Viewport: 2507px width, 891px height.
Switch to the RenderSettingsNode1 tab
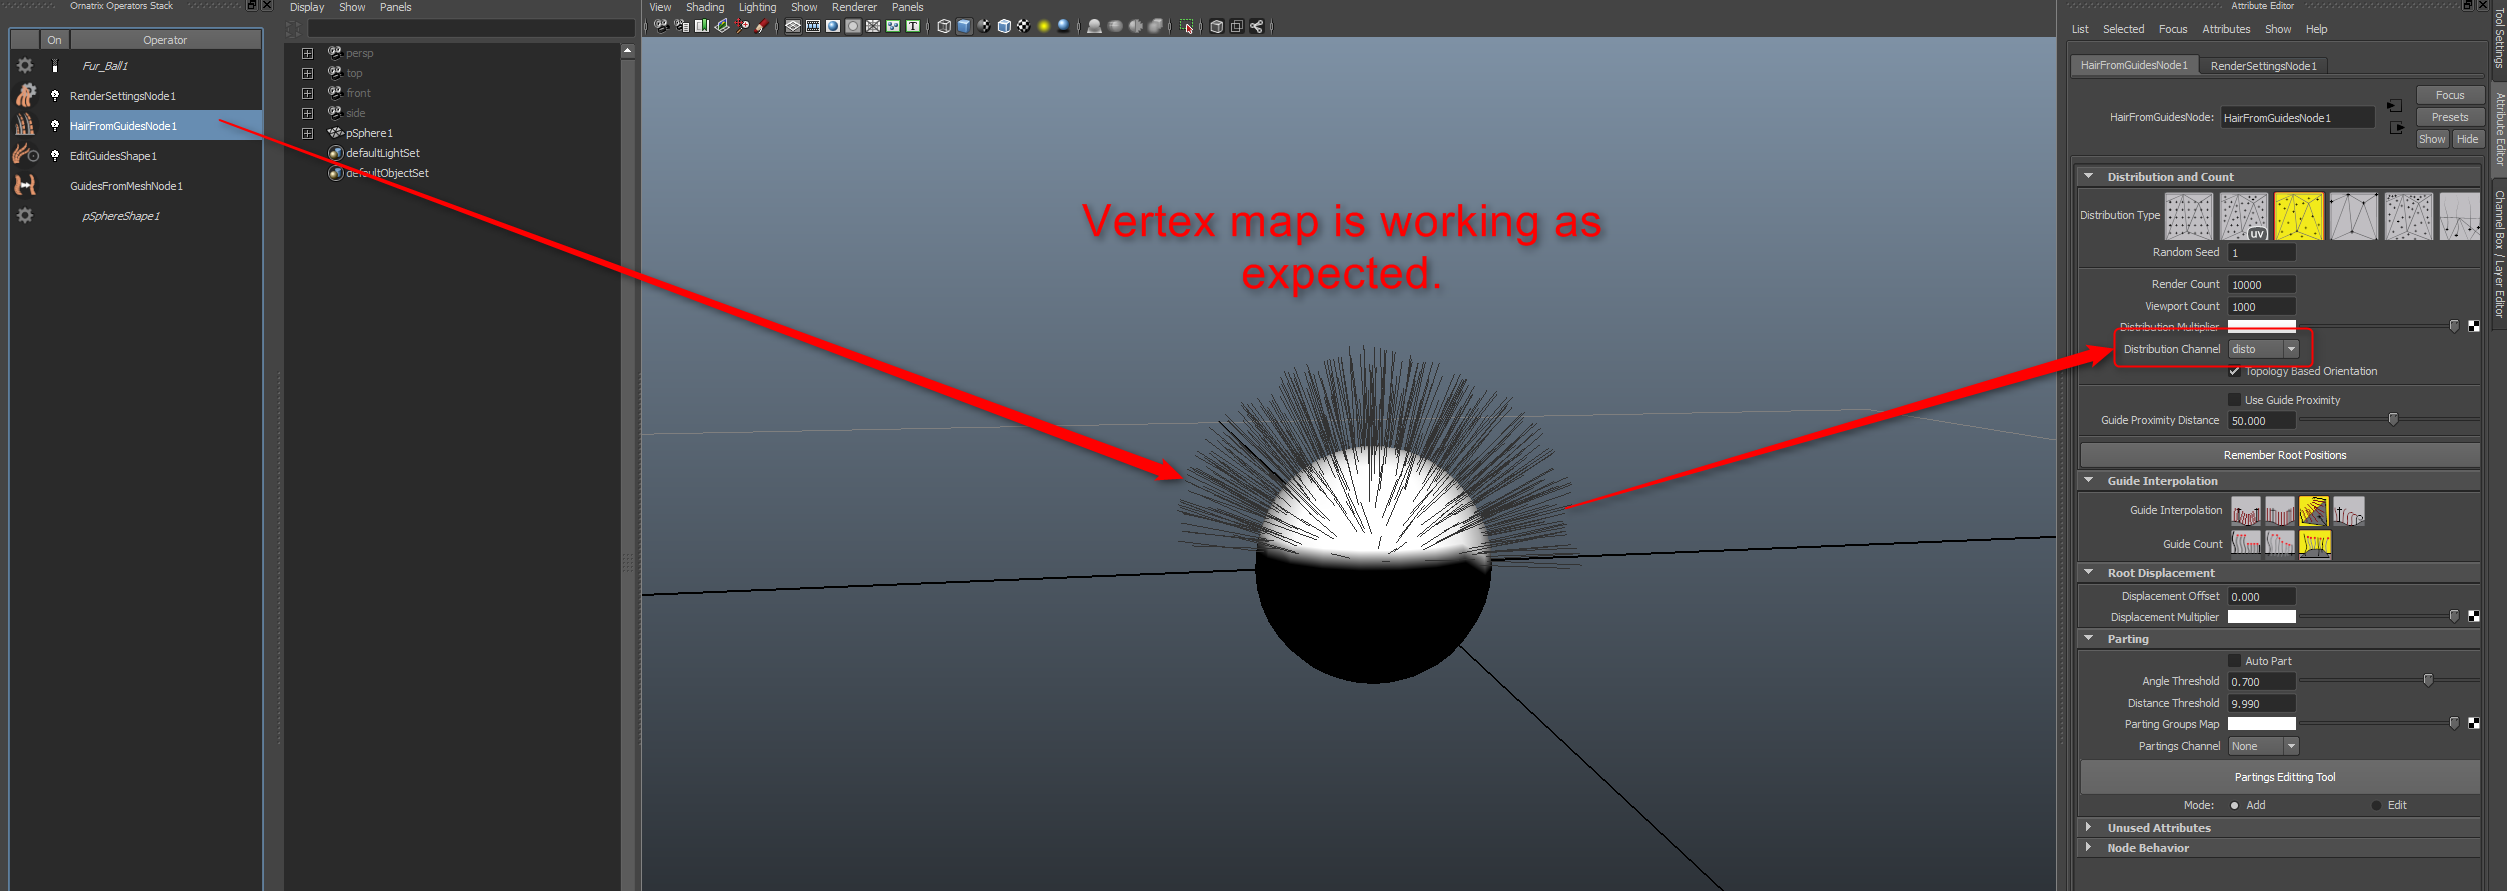coord(2263,66)
